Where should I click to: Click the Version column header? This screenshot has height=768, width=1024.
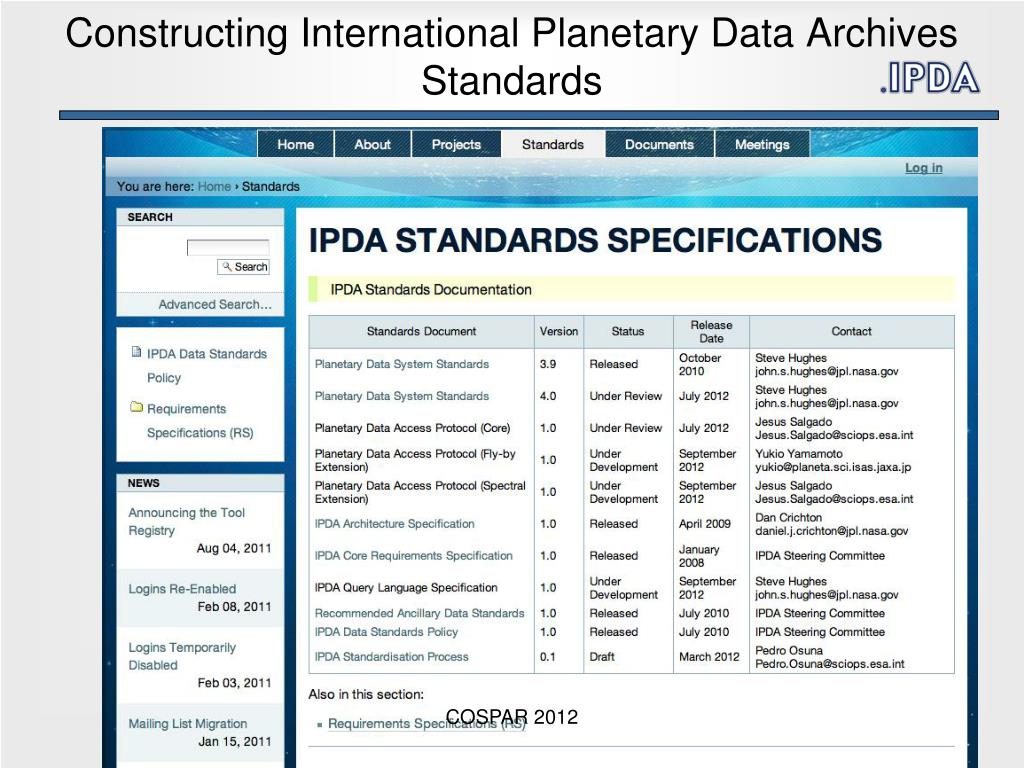click(x=558, y=331)
